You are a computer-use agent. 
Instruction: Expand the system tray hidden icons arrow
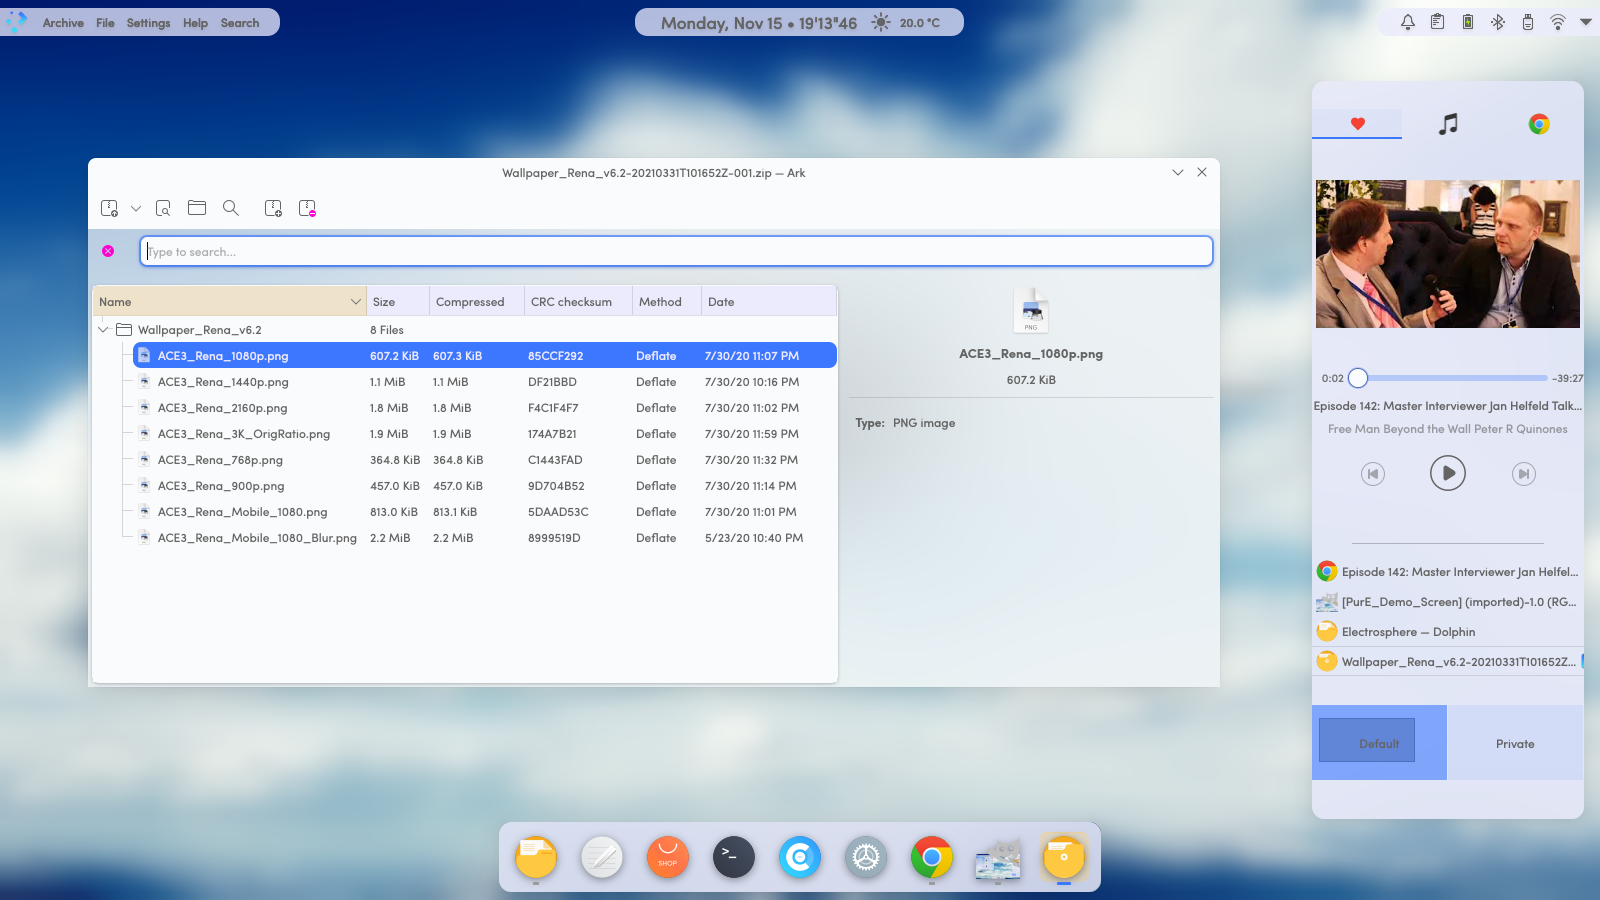tap(1586, 22)
